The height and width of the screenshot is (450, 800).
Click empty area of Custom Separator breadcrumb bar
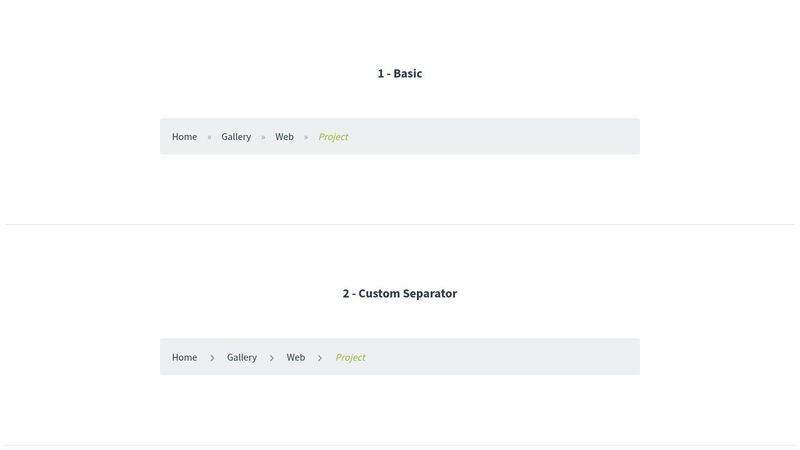point(500,358)
